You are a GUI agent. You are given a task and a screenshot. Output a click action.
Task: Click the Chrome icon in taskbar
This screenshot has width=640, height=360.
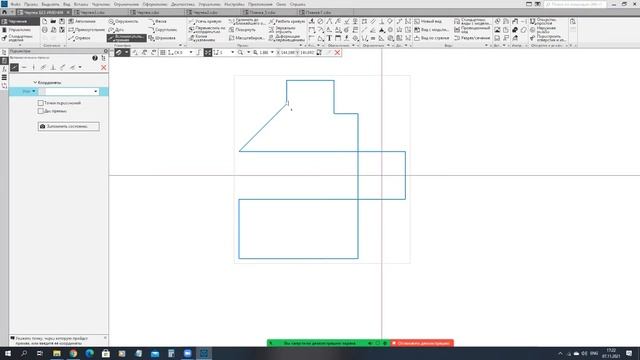[73, 353]
